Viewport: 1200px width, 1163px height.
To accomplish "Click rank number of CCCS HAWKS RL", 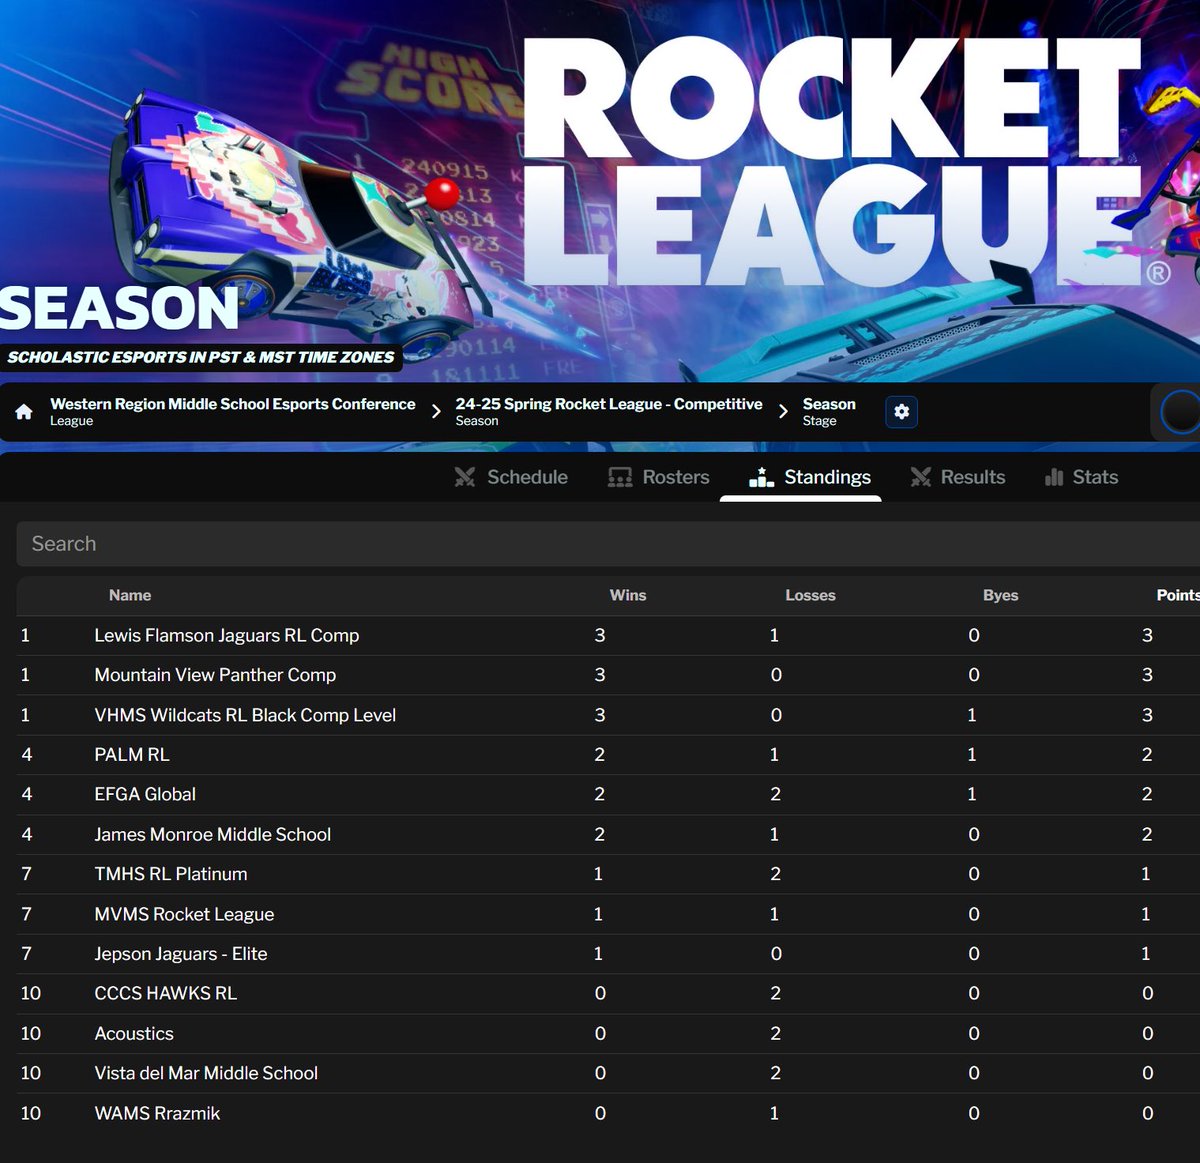I will (x=31, y=993).
